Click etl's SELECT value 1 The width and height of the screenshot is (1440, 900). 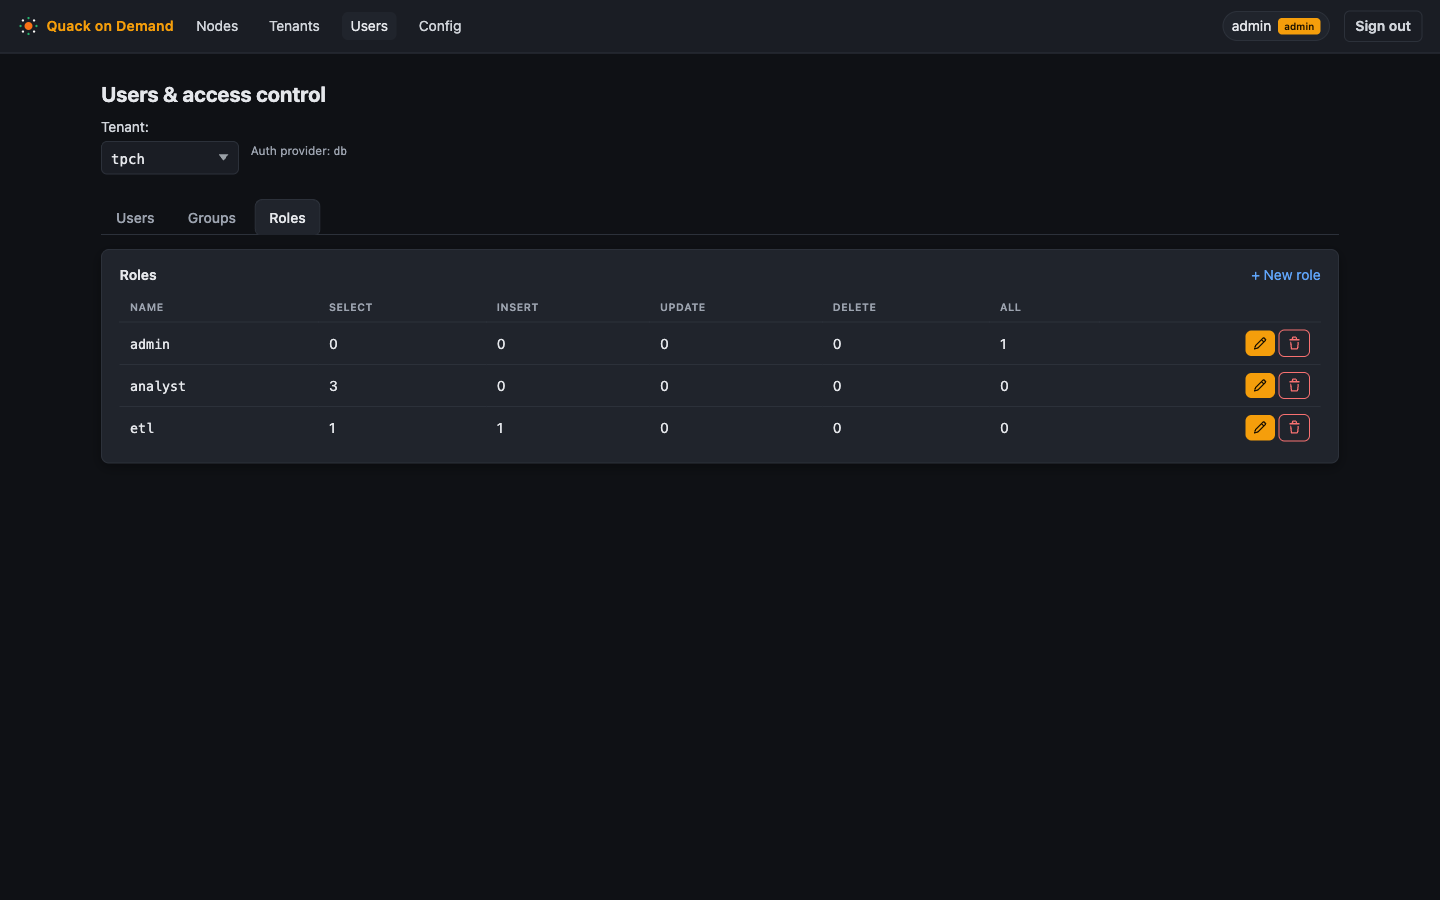tap(332, 428)
